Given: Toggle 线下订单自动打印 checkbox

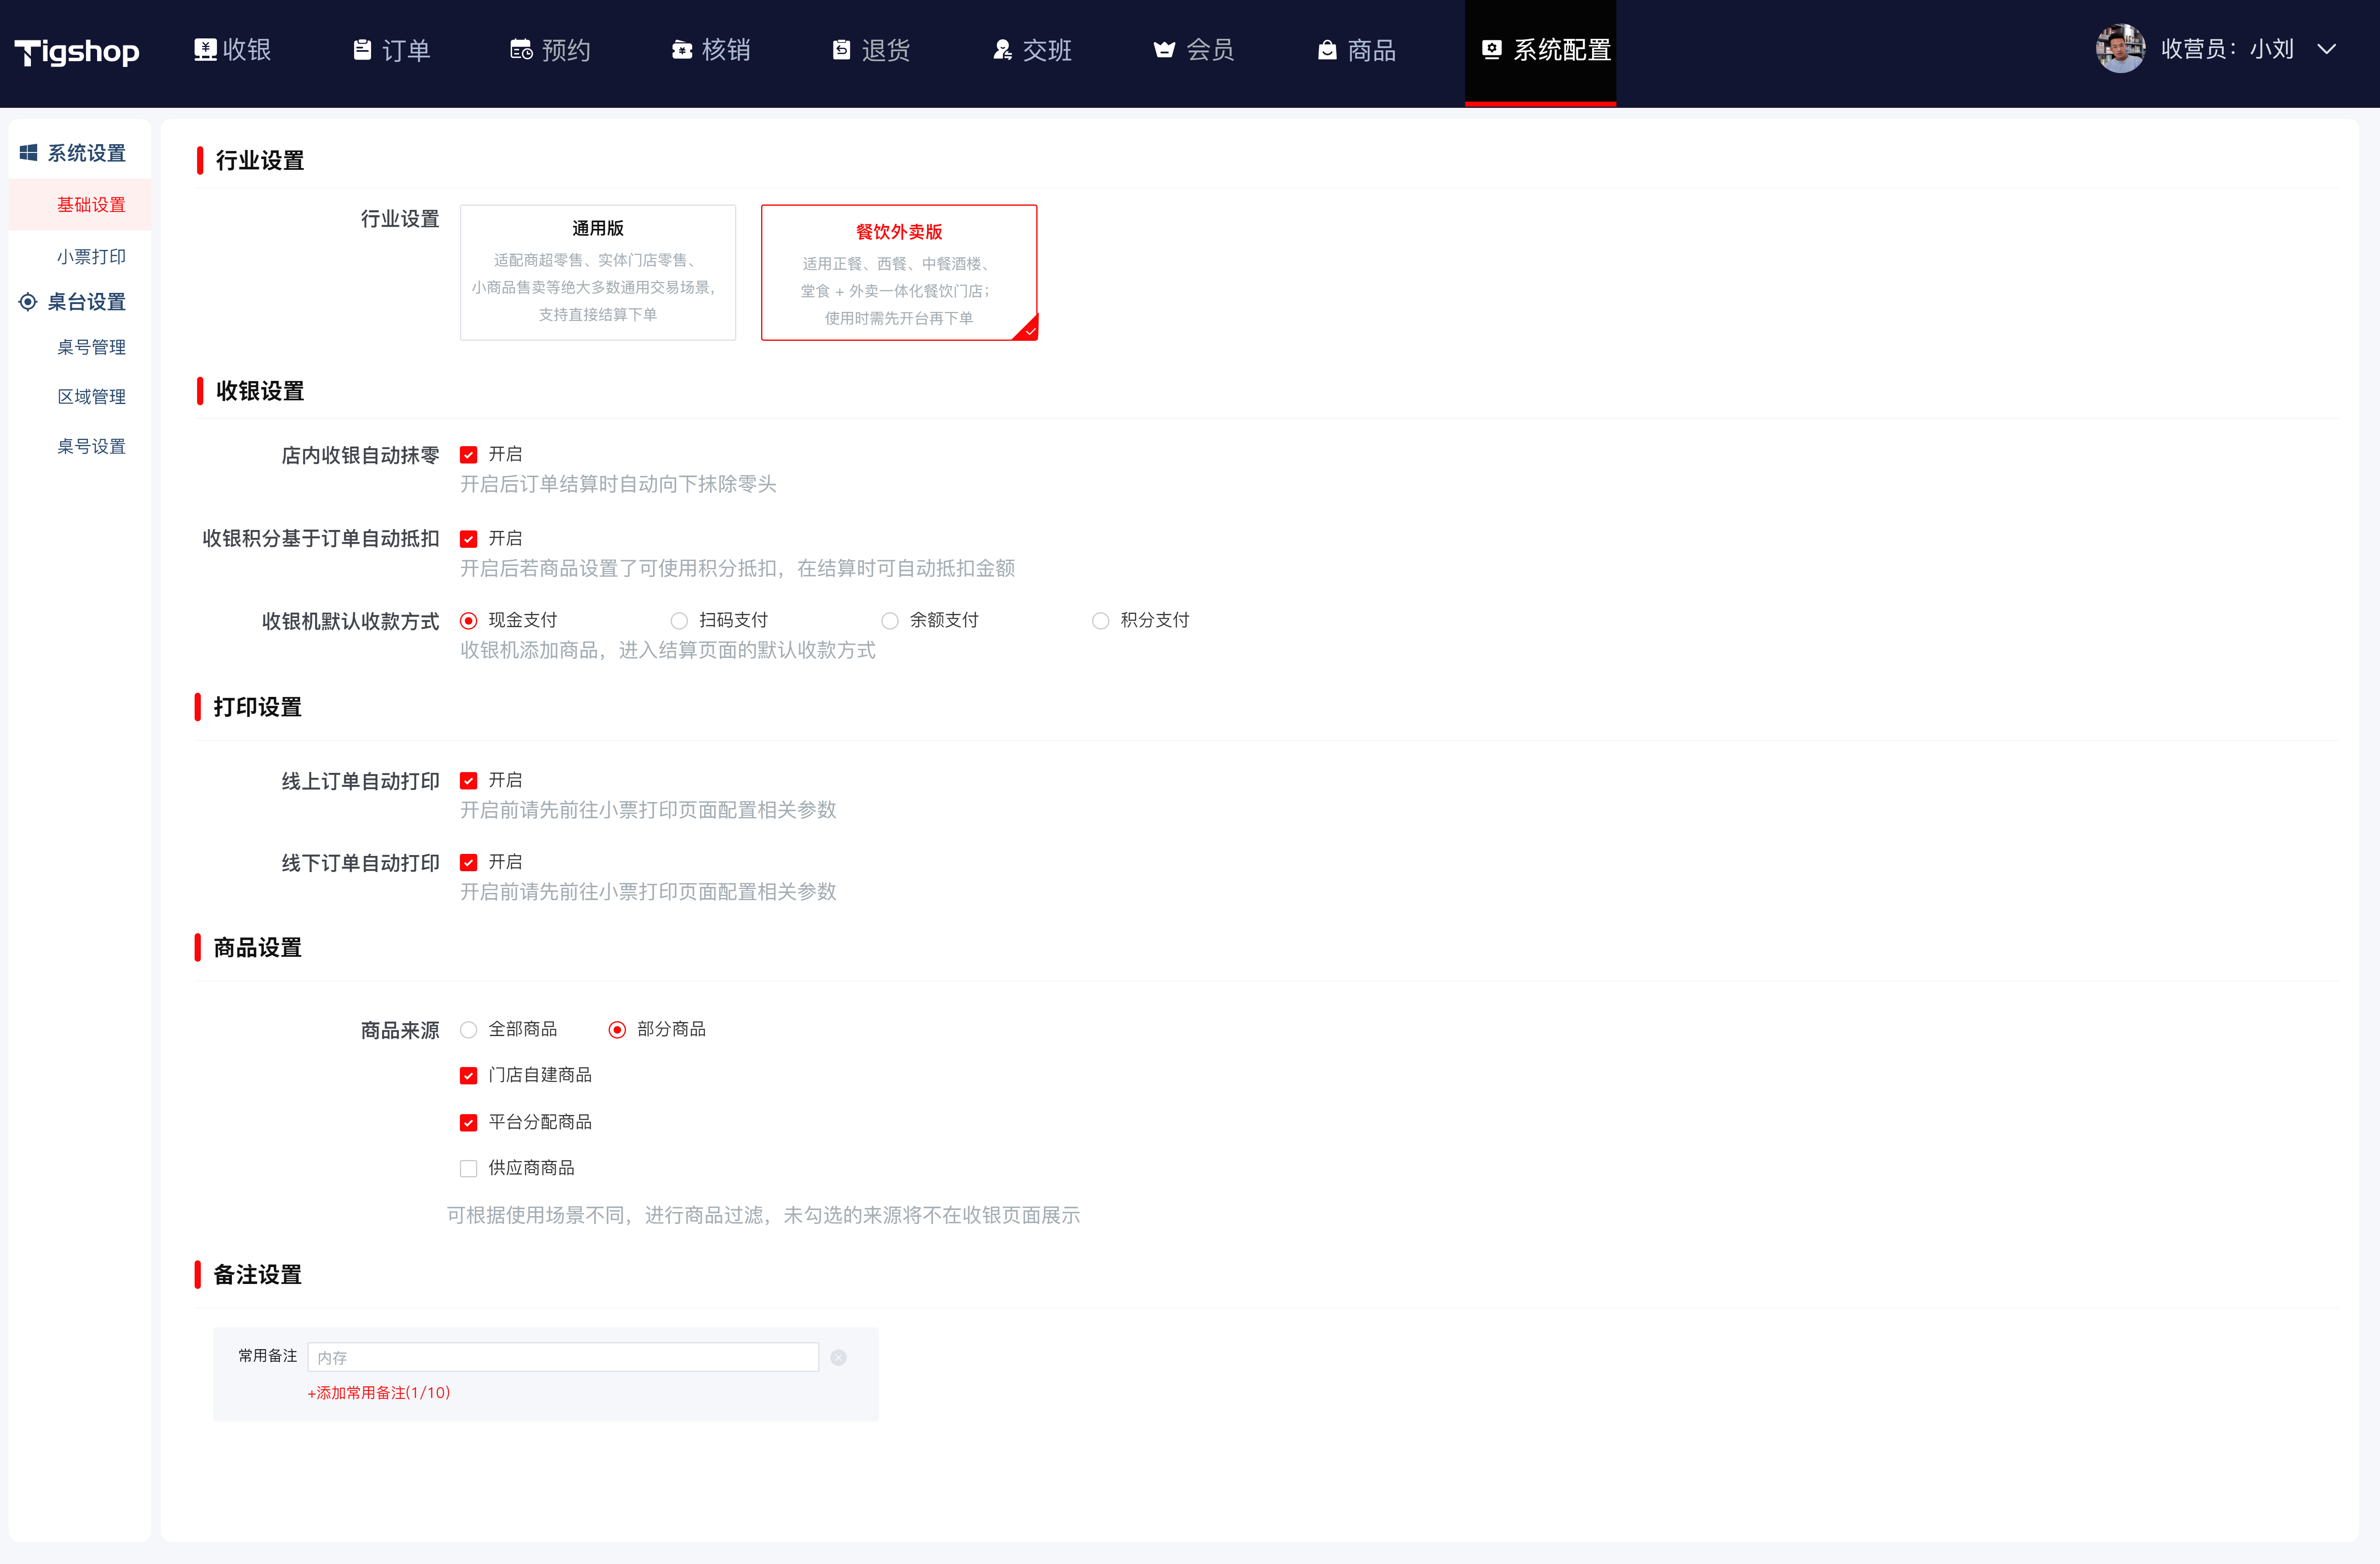Looking at the screenshot, I should click(x=468, y=862).
